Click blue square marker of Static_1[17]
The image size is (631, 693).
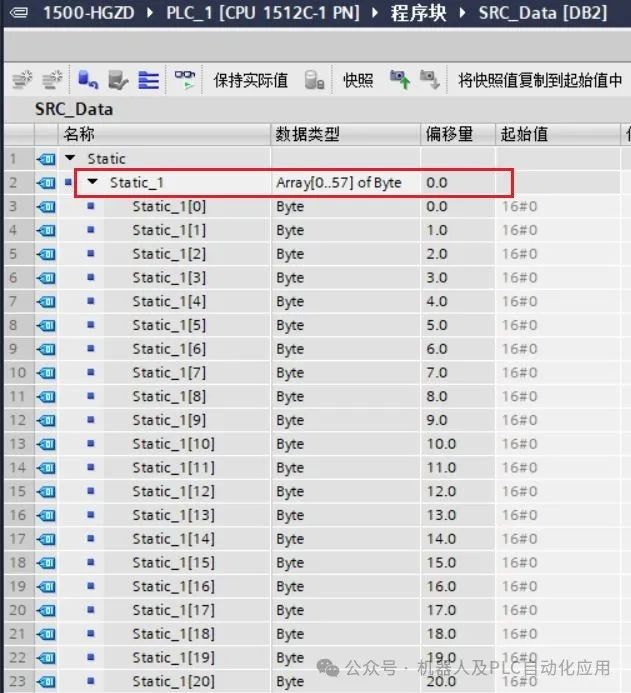coord(91,609)
